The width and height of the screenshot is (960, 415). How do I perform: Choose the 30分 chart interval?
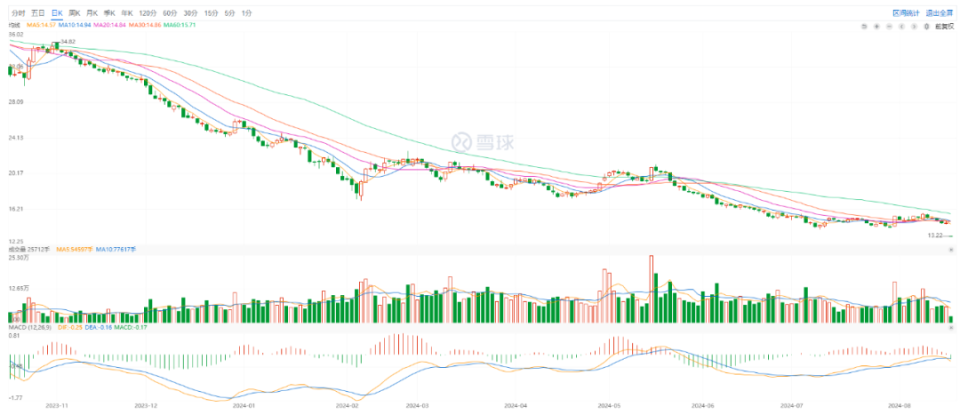tap(190, 13)
